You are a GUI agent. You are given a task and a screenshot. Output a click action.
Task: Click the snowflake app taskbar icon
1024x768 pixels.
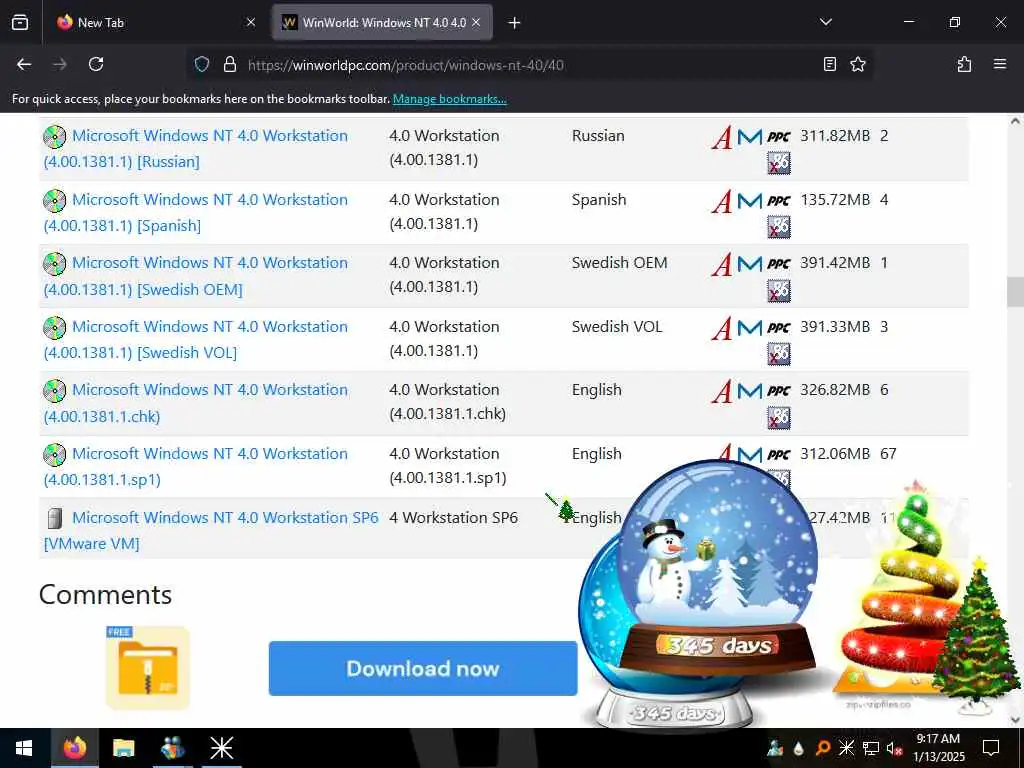[221, 748]
